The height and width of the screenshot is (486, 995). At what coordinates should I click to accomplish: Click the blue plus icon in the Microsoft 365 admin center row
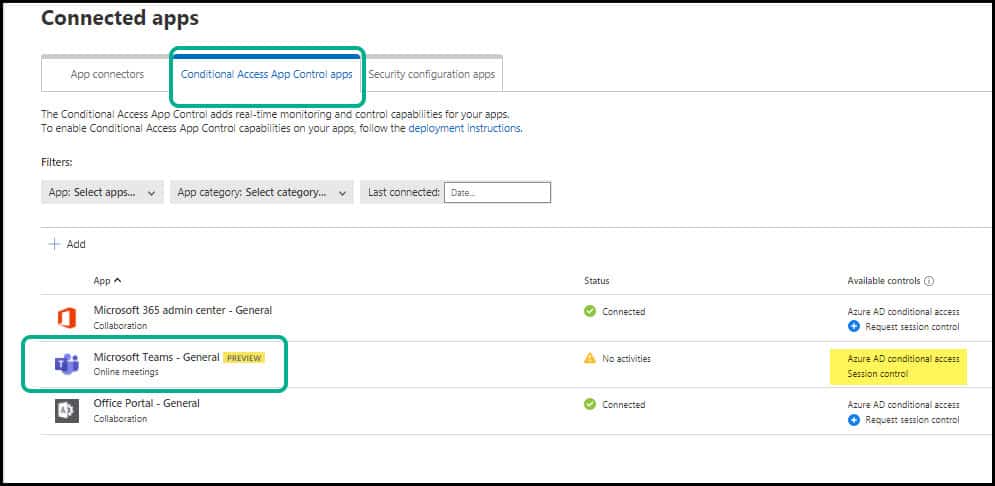pos(853,327)
